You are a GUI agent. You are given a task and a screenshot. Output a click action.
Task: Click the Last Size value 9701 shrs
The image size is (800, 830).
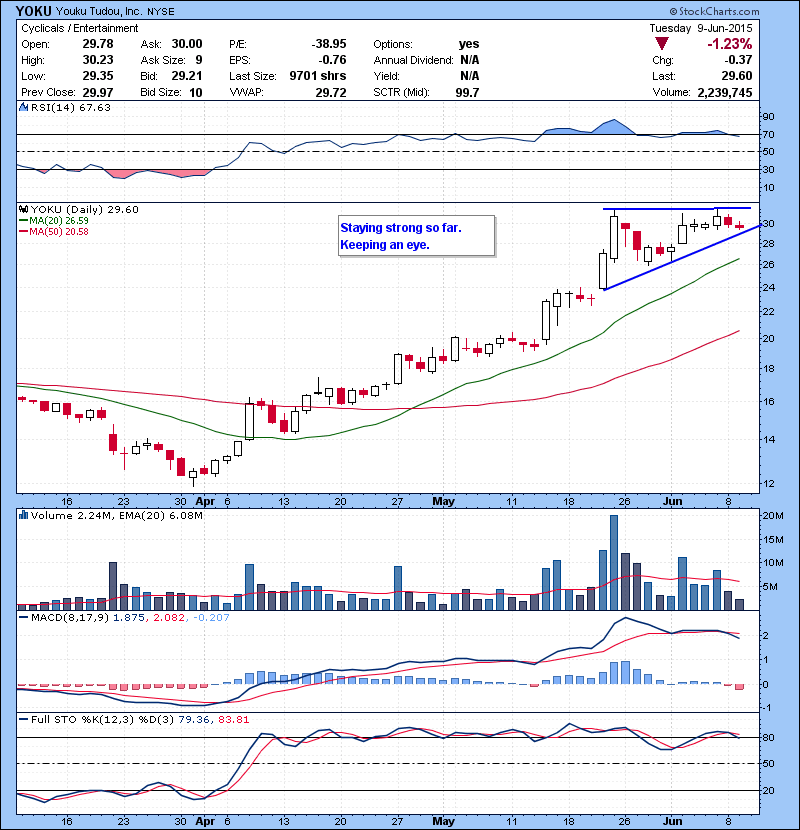(318, 76)
